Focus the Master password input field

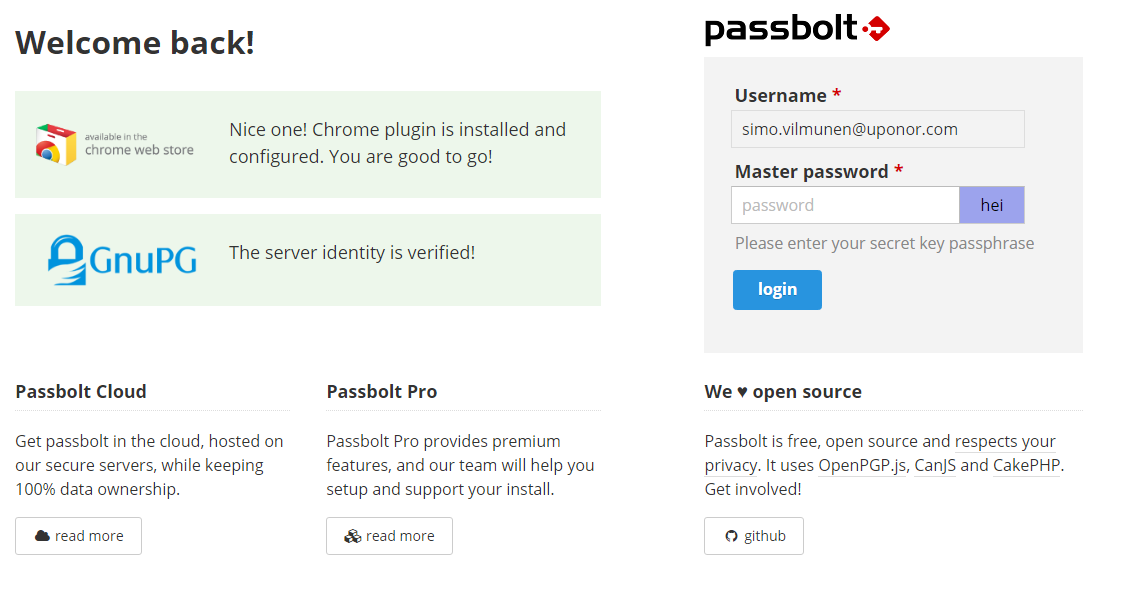pyautogui.click(x=845, y=205)
